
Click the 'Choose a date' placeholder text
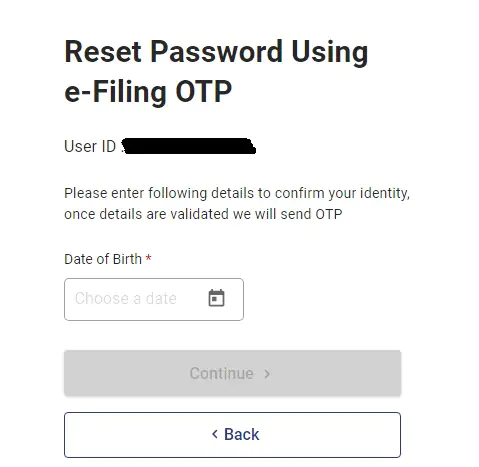pos(126,298)
